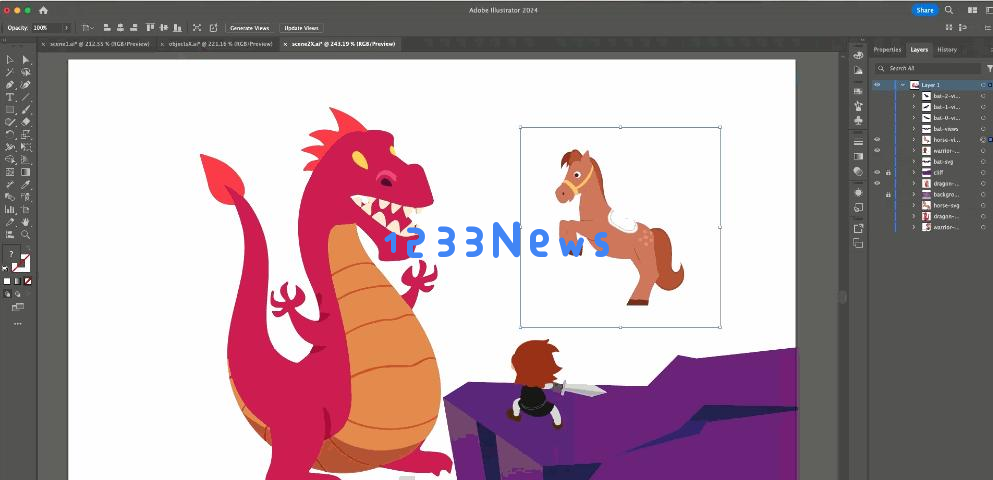The image size is (993, 480).
Task: Click the Update Views button
Action: click(301, 28)
